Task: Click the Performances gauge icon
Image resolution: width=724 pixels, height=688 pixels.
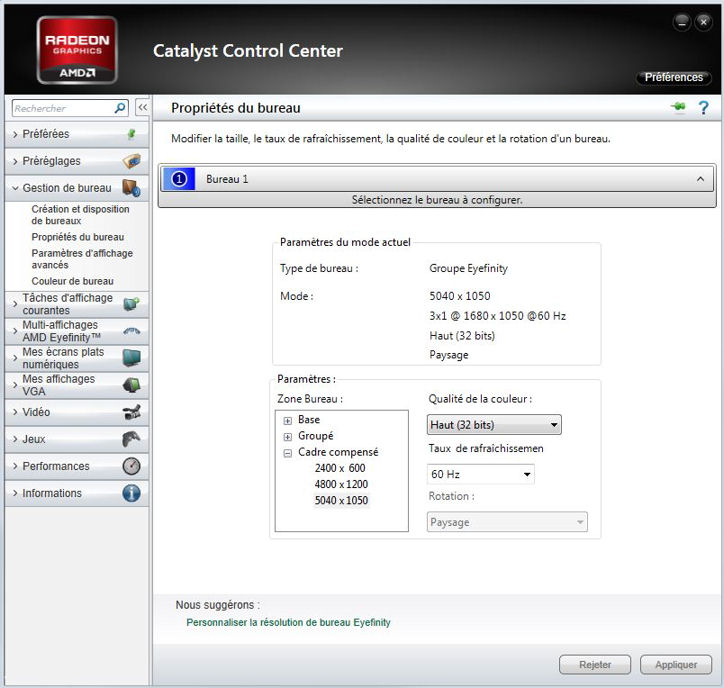Action: [x=132, y=466]
